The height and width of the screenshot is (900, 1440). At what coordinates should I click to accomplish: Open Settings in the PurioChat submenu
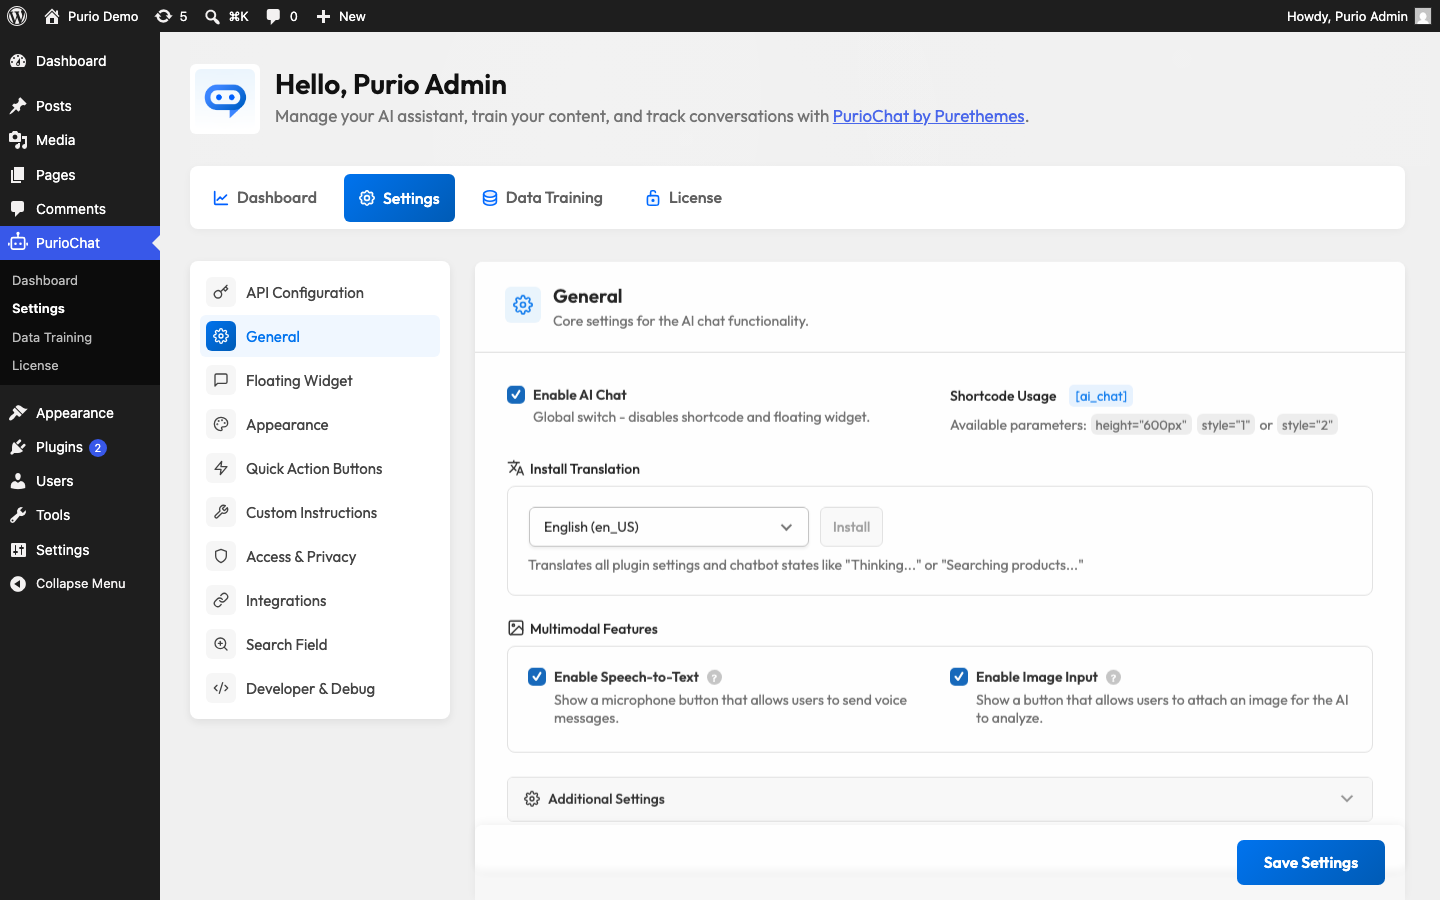(38, 308)
